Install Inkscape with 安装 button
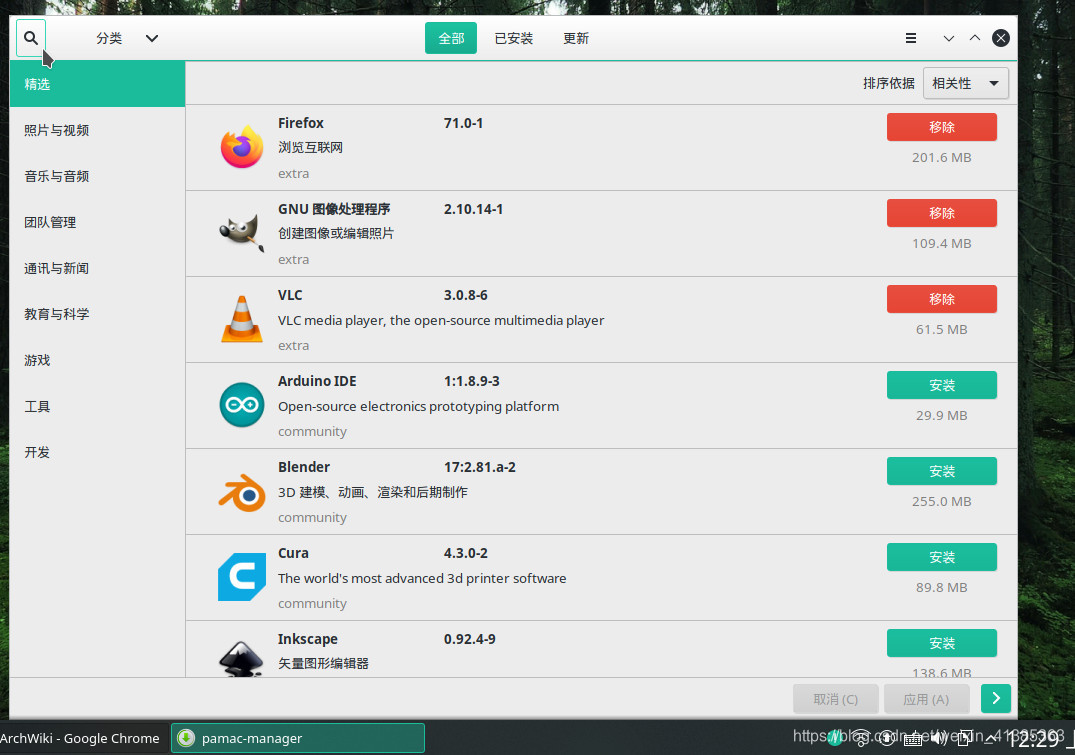Viewport: 1075px width, 755px height. 941,643
